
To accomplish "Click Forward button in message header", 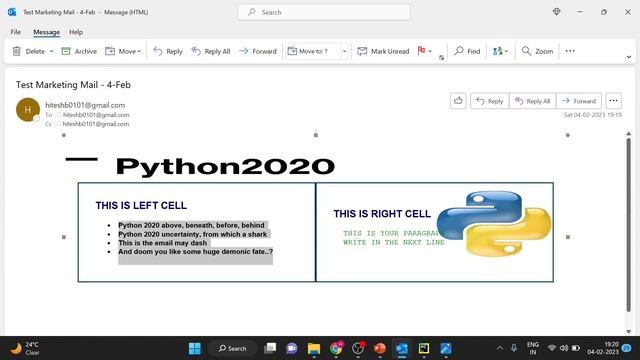I will 578,101.
